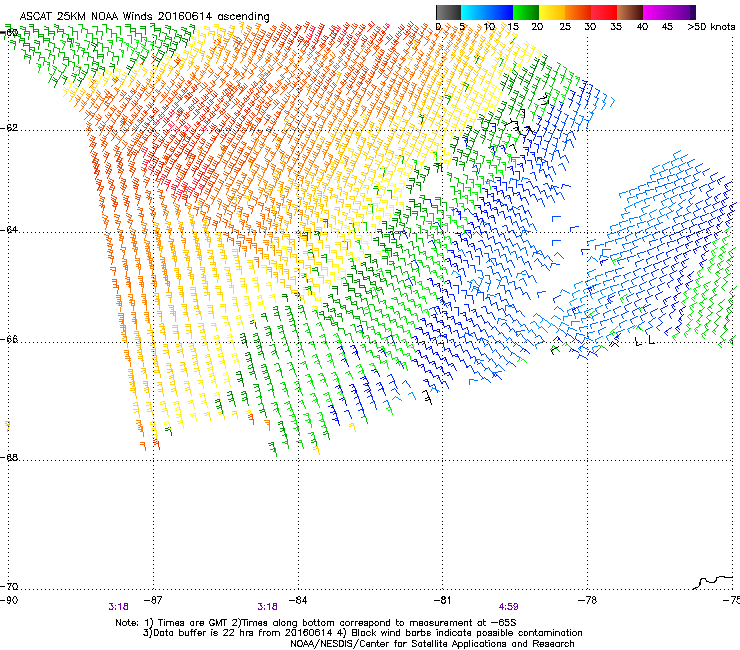The height and width of the screenshot is (650, 740).
Task: Click the note about measurement at -65S
Action: click(x=374, y=623)
